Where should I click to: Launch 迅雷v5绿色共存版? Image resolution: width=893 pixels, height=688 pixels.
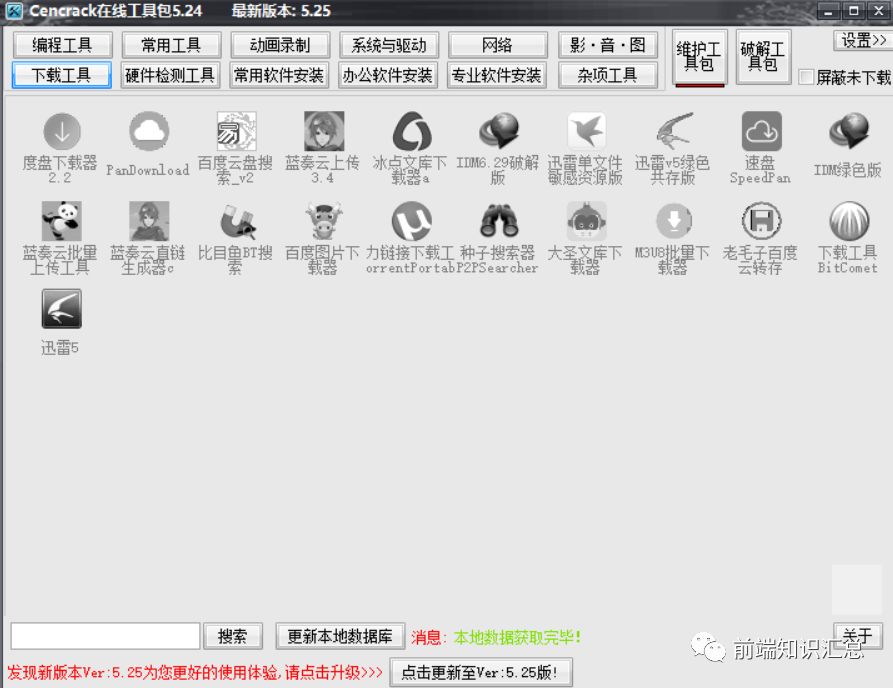point(674,132)
